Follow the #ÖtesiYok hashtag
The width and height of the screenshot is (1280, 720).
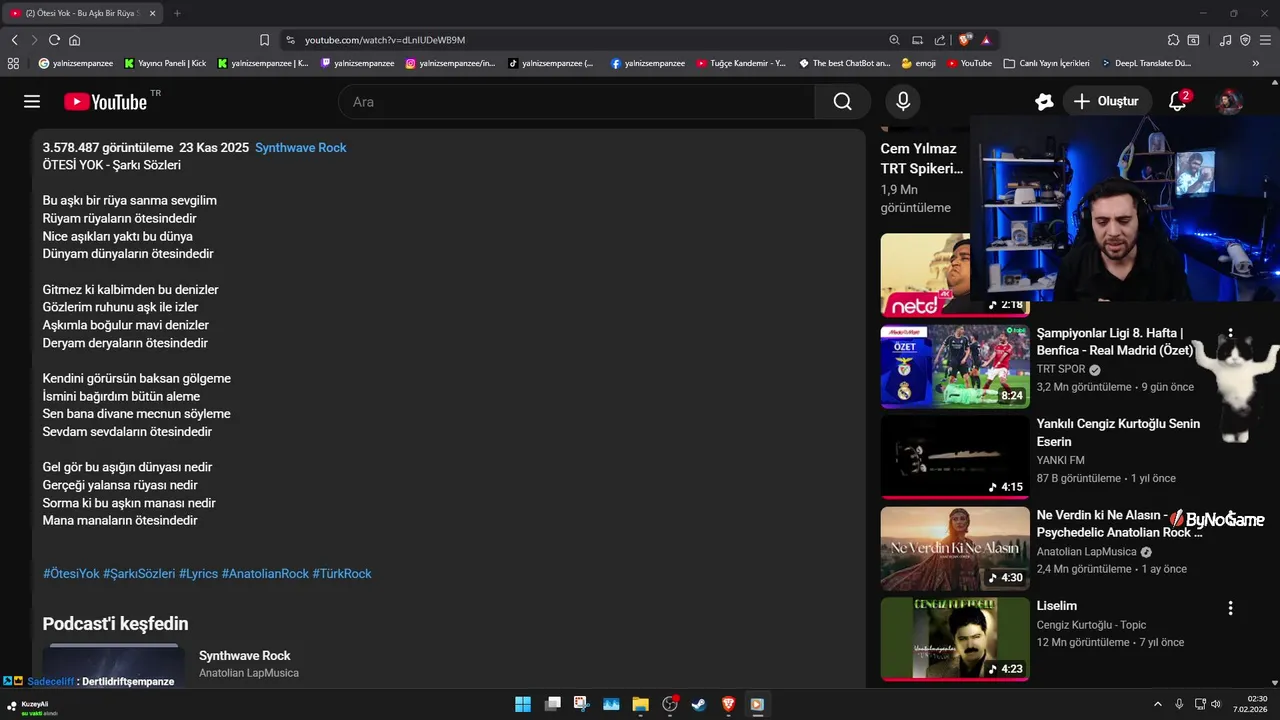click(71, 574)
